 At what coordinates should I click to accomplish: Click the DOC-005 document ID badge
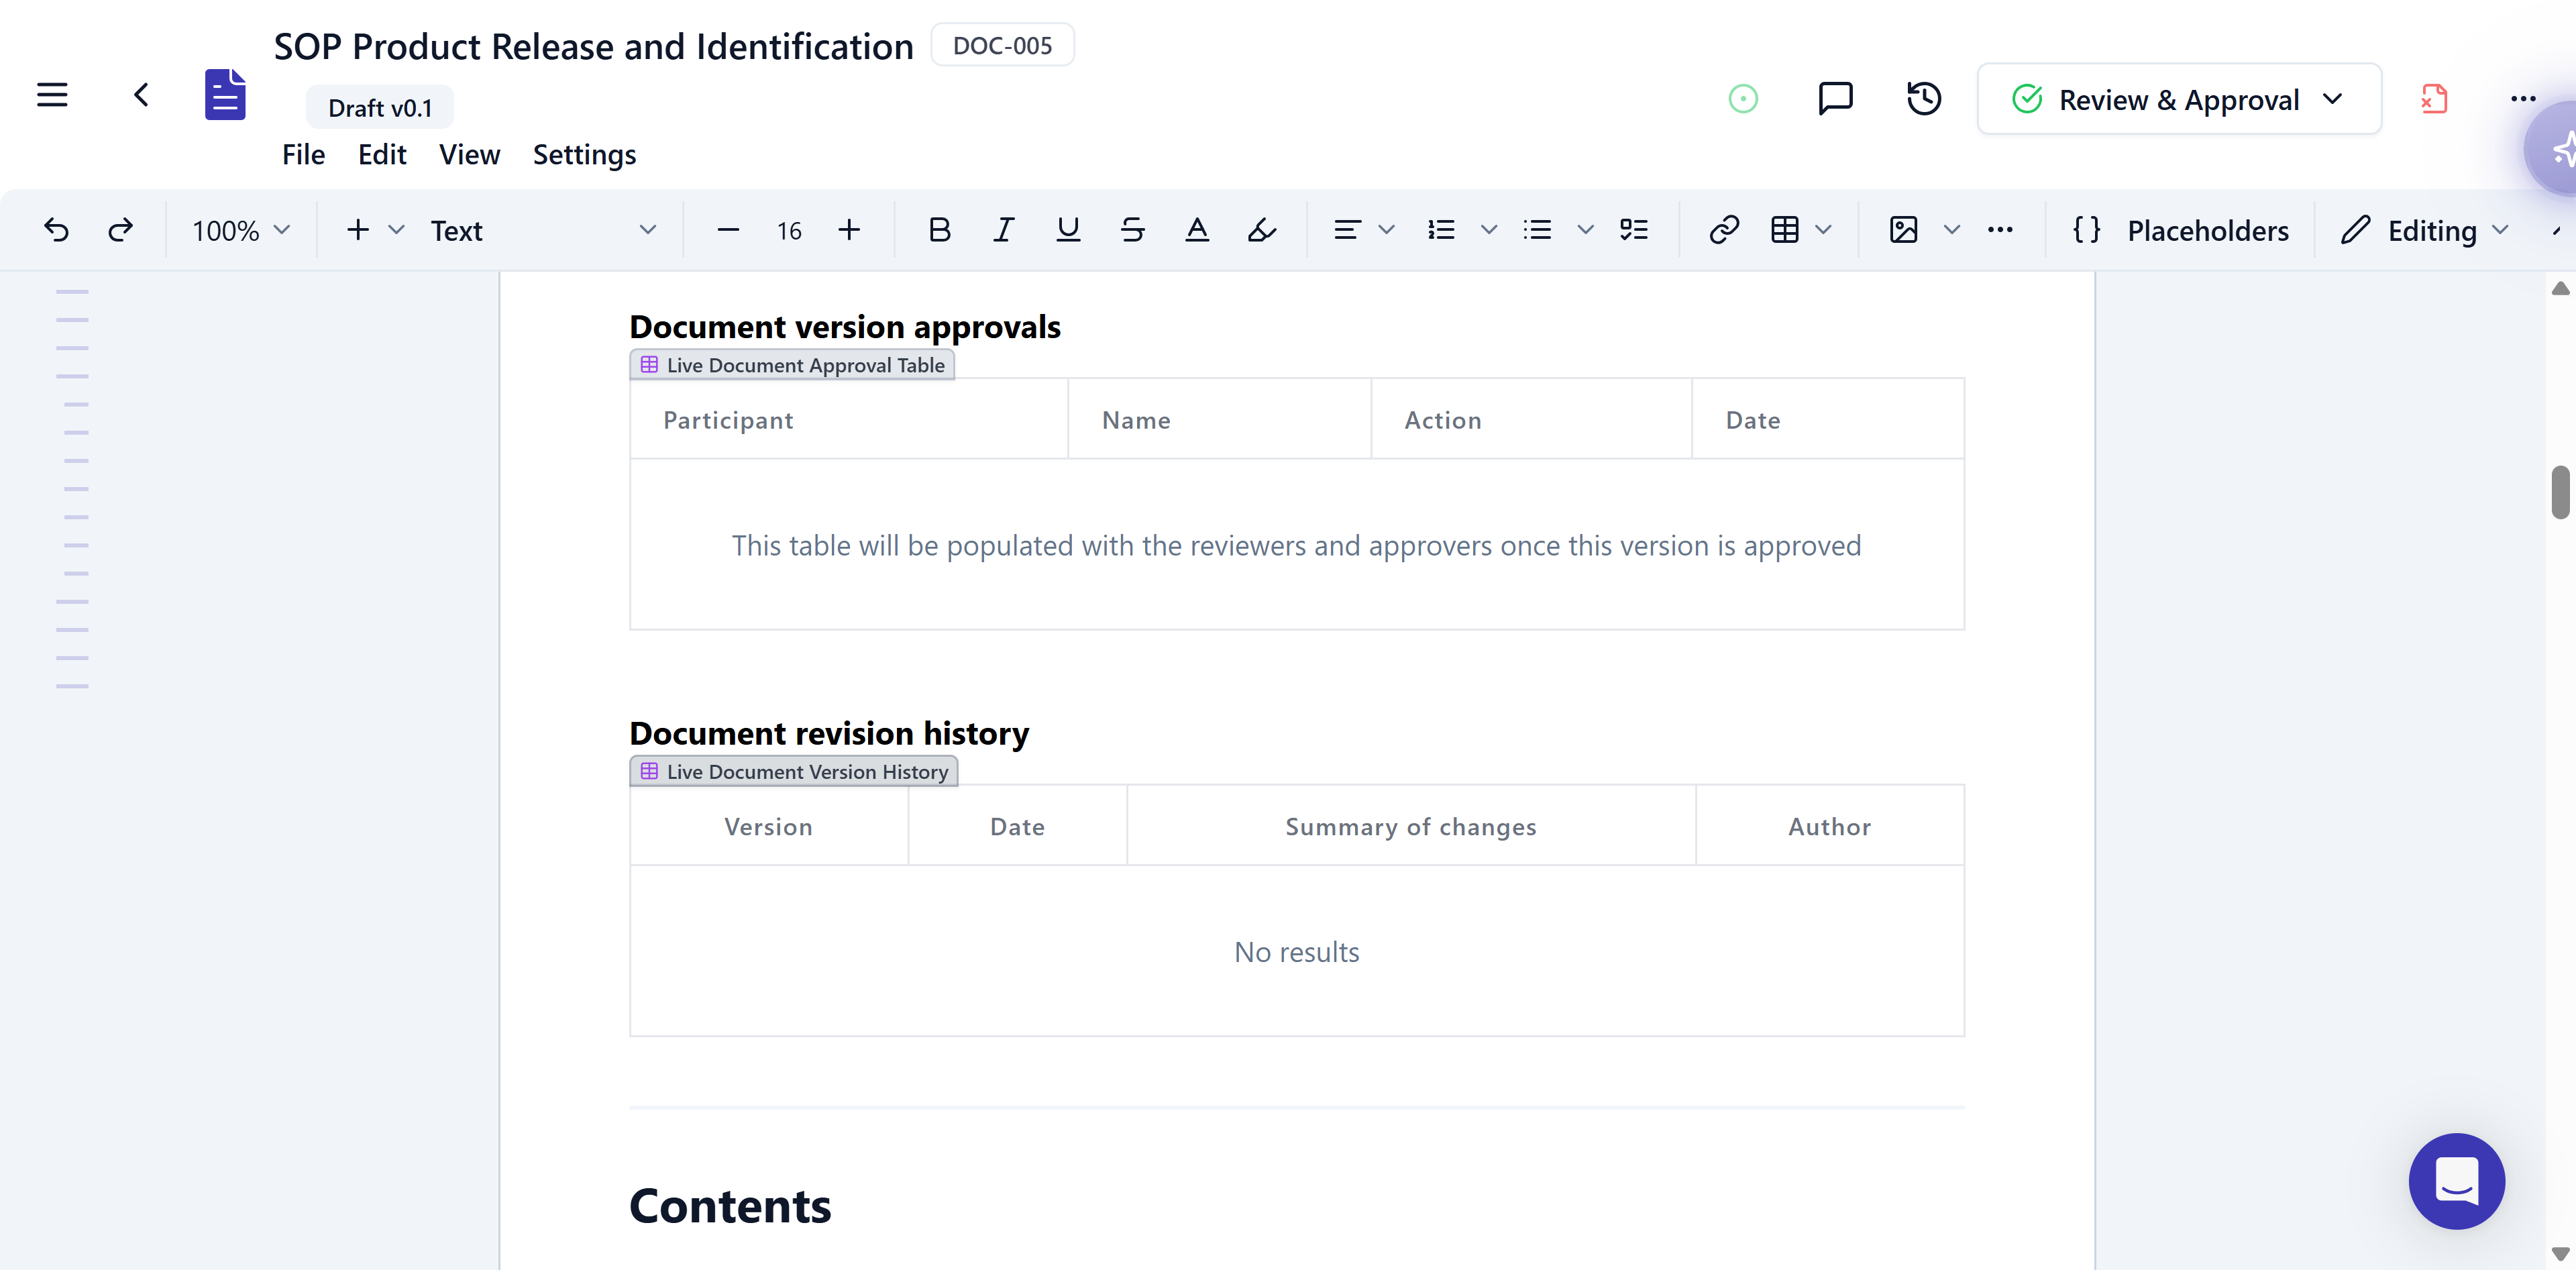1002,46
